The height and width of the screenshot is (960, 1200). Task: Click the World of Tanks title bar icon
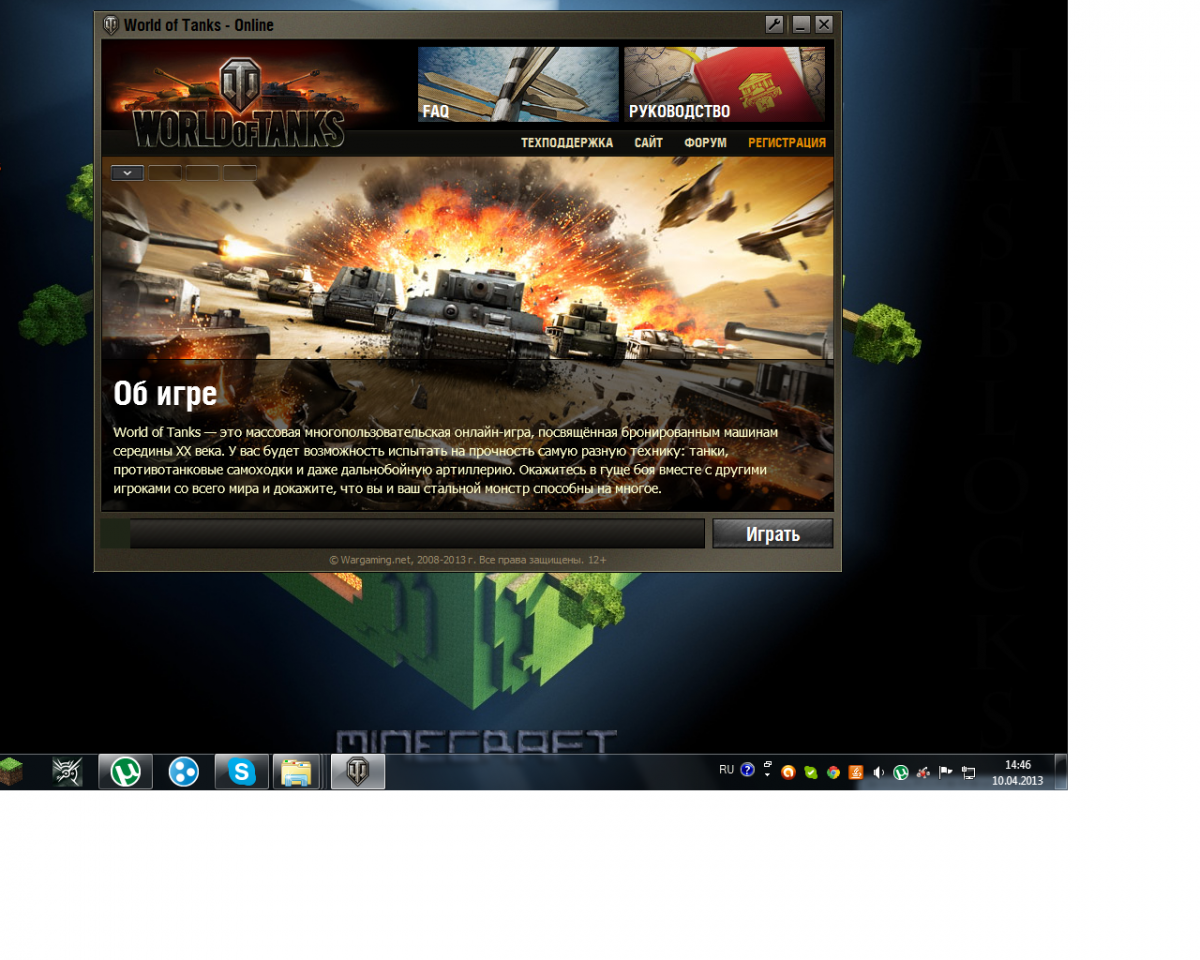click(111, 25)
